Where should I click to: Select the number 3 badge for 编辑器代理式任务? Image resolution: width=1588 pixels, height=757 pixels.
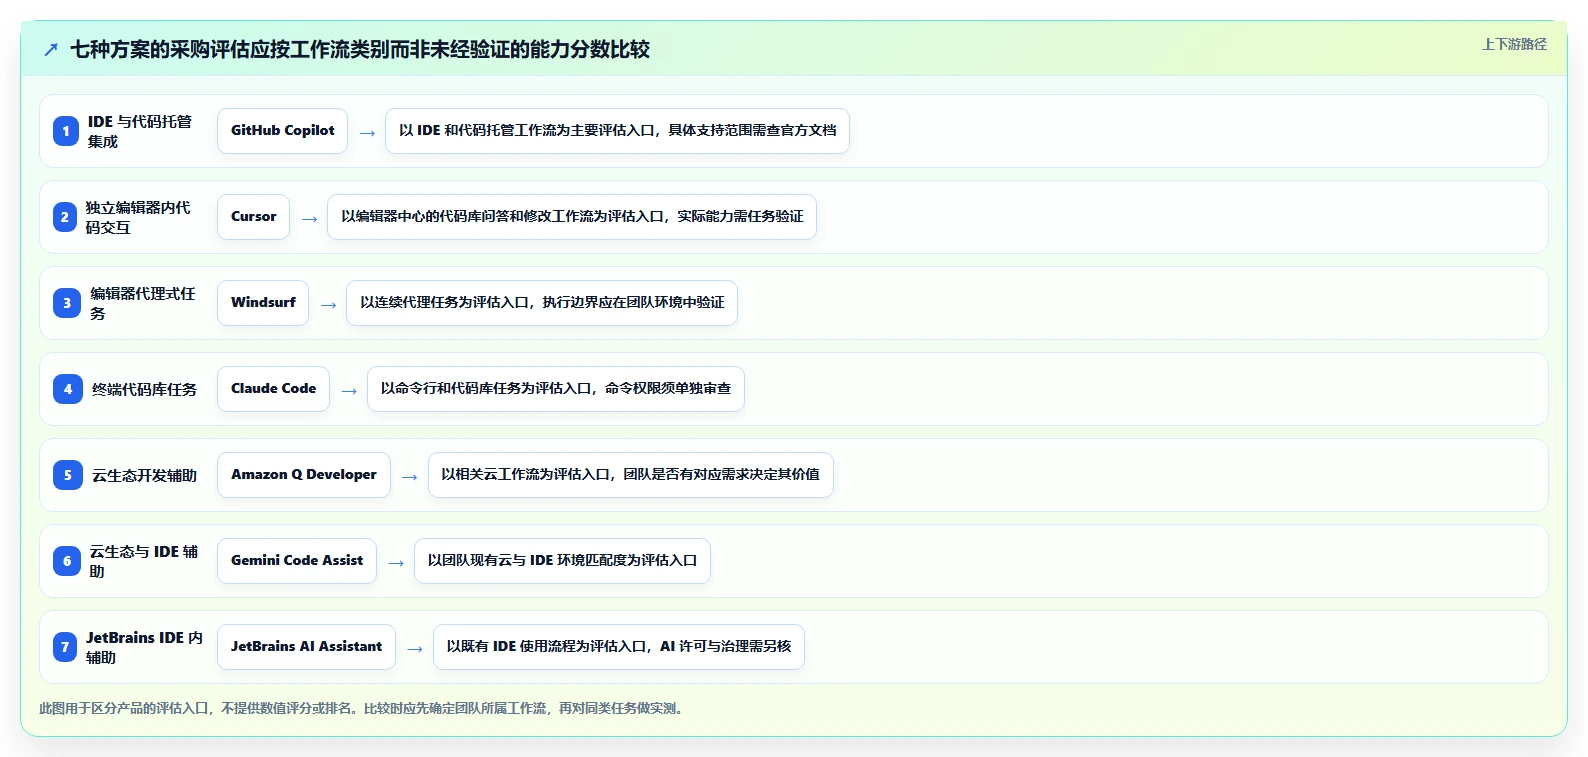coord(67,303)
